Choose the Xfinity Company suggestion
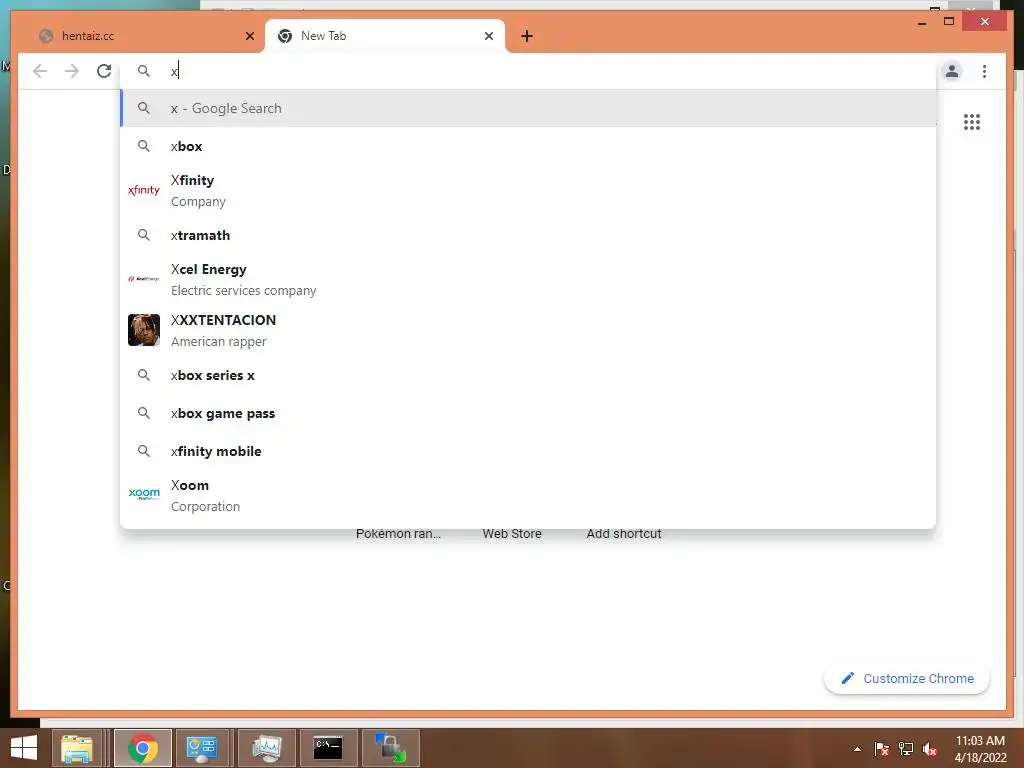 click(x=528, y=191)
